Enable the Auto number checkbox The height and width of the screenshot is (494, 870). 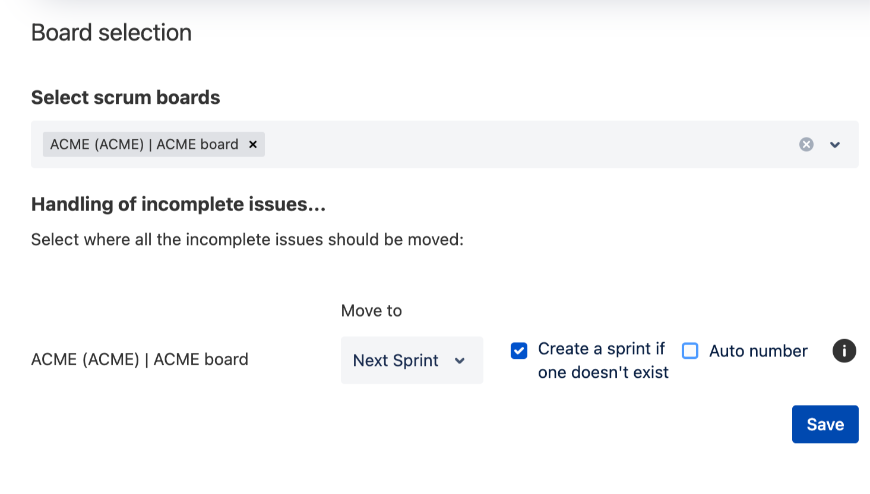click(x=690, y=351)
